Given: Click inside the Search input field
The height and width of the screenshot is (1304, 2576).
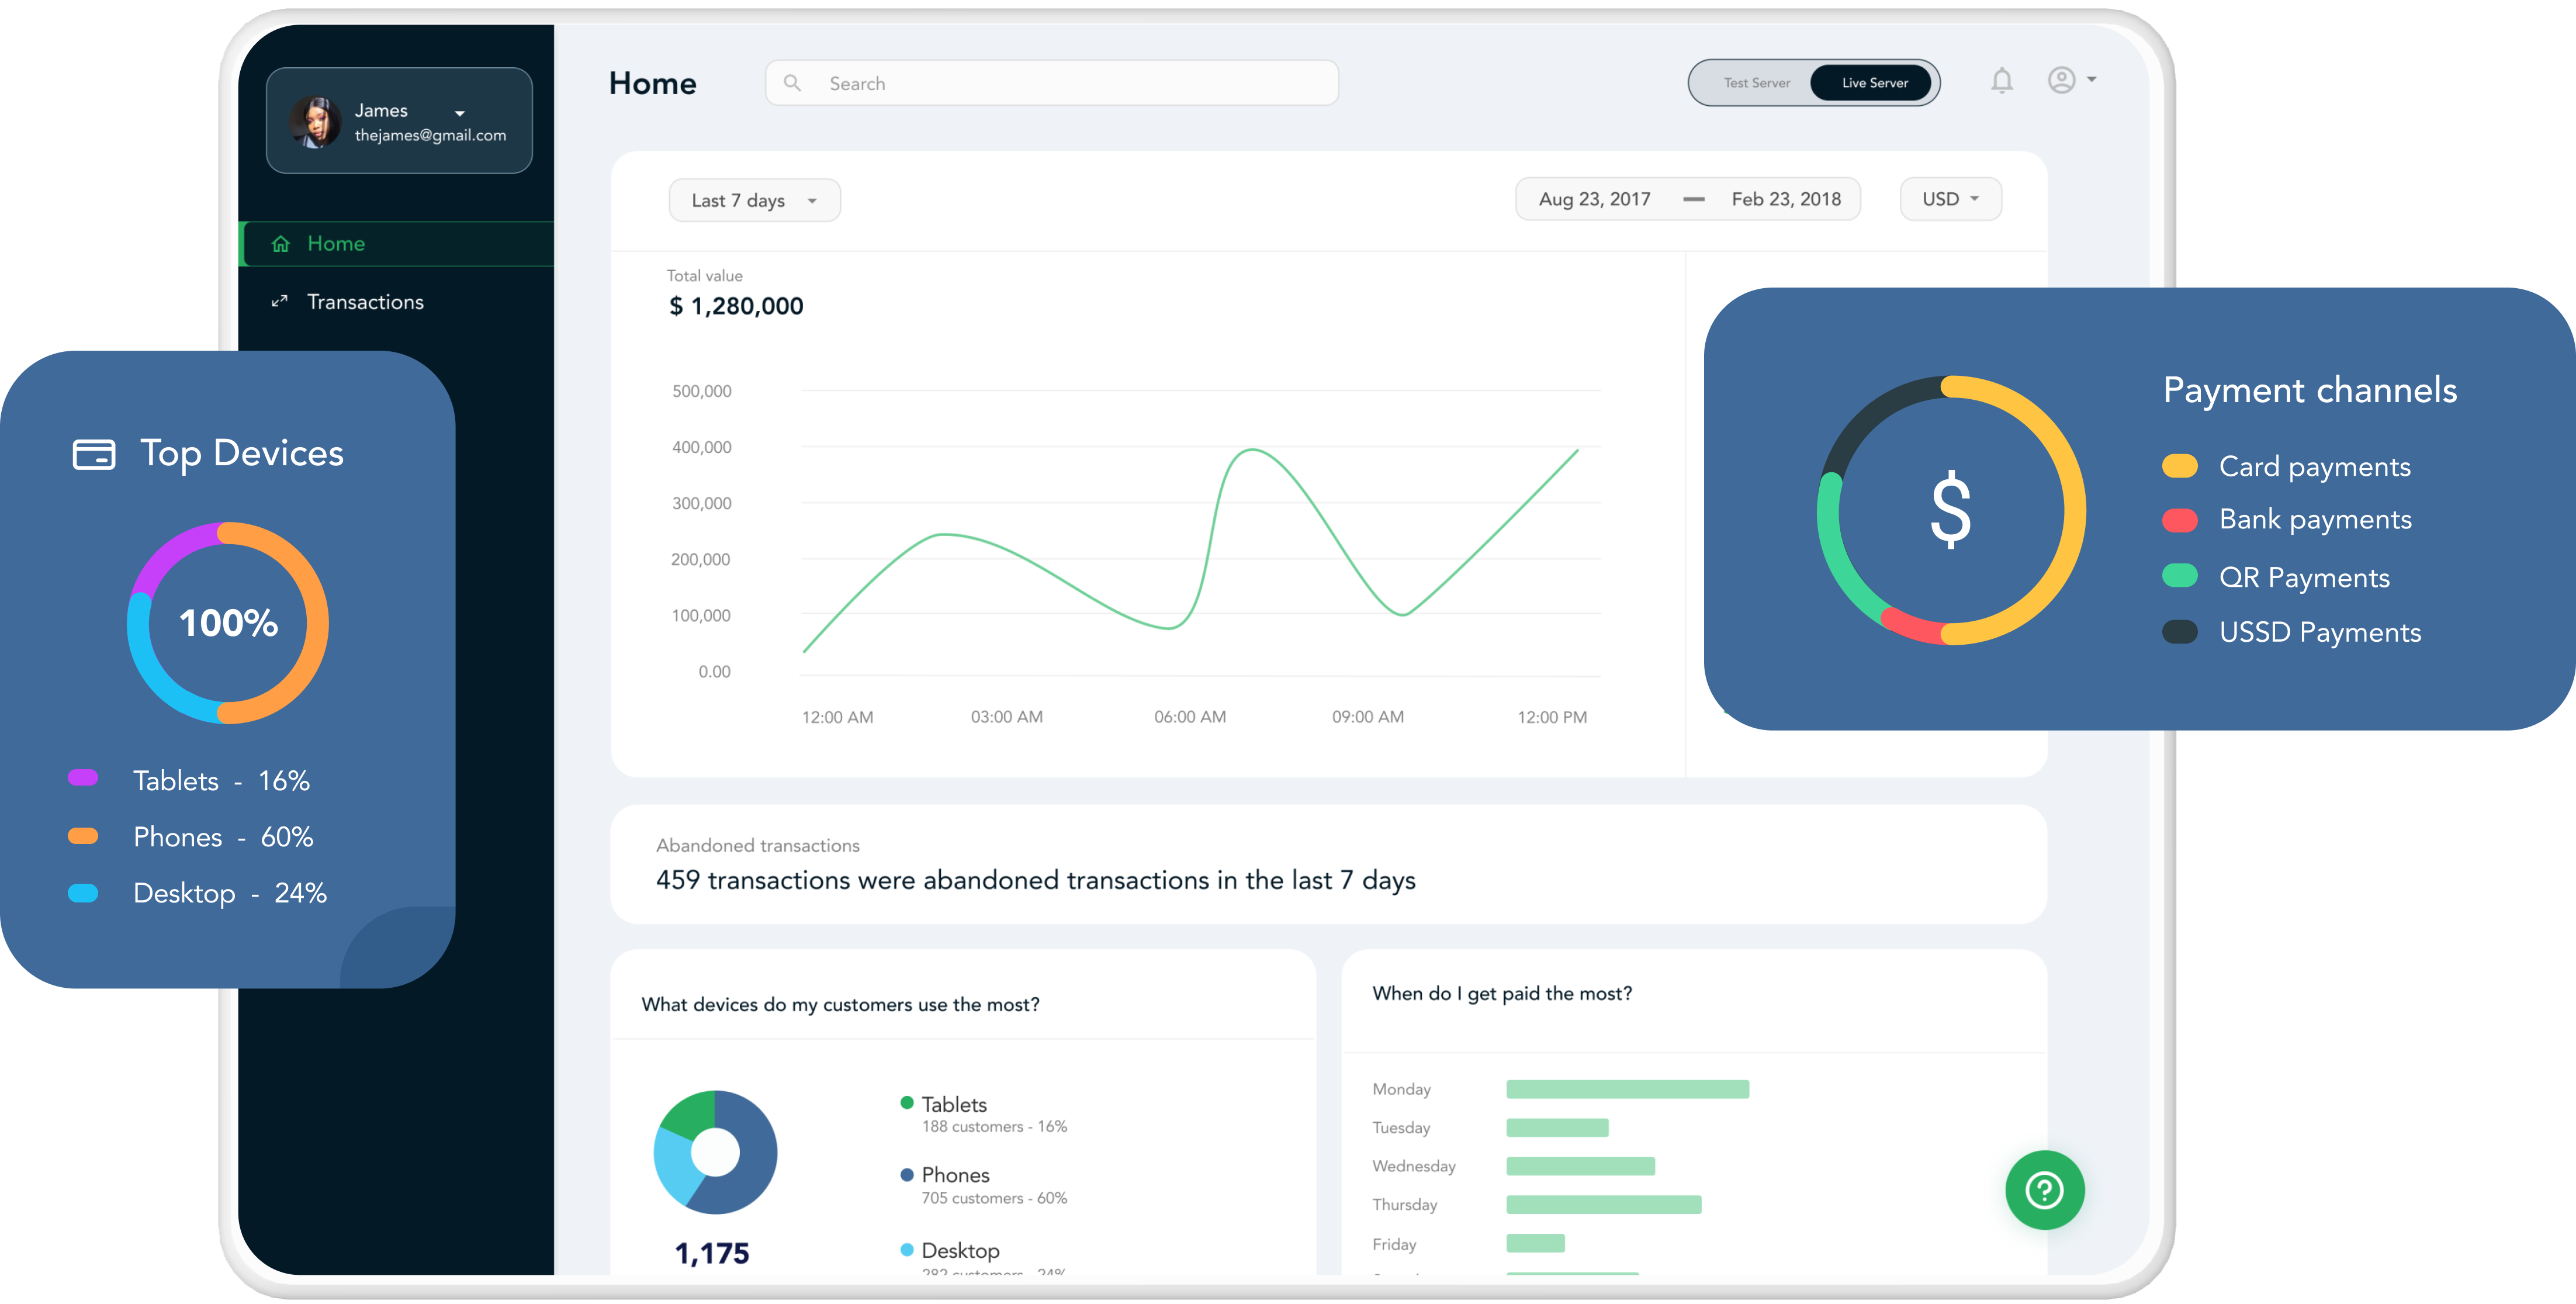Looking at the screenshot, I should coord(1000,83).
